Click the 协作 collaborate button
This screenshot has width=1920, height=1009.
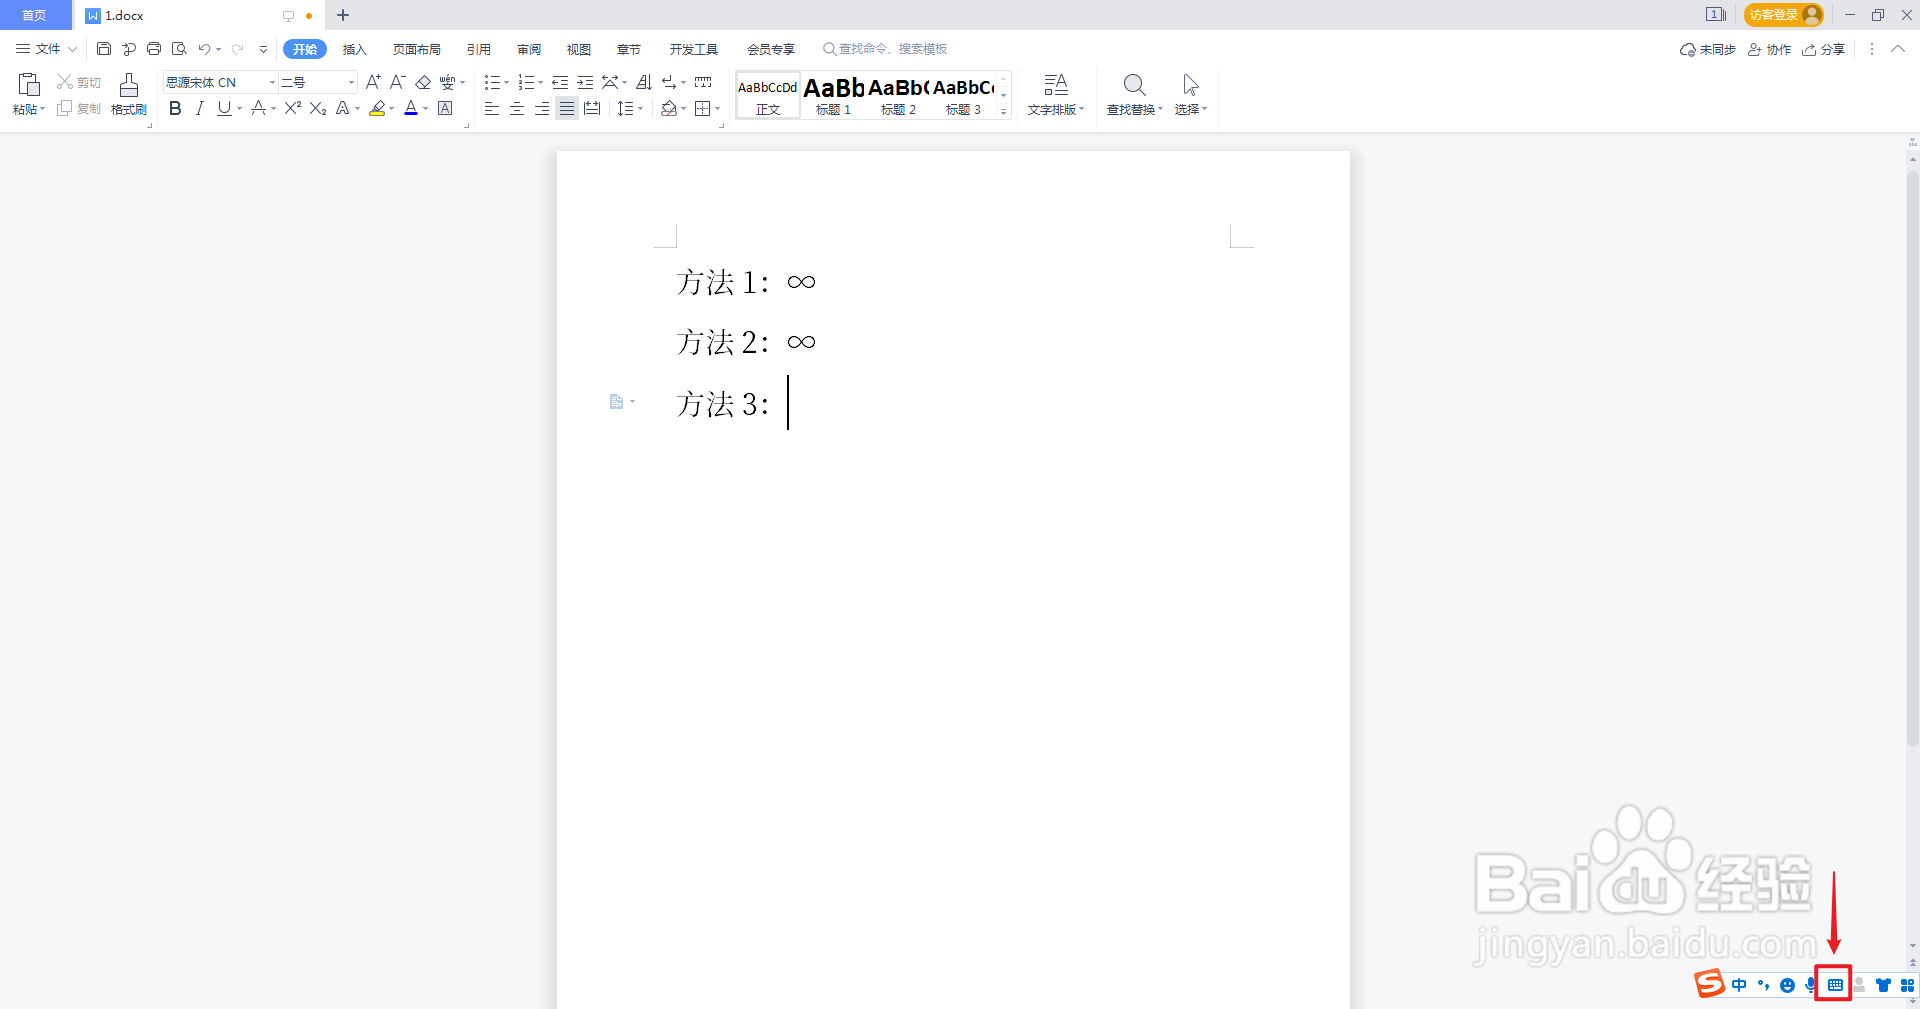click(x=1769, y=49)
